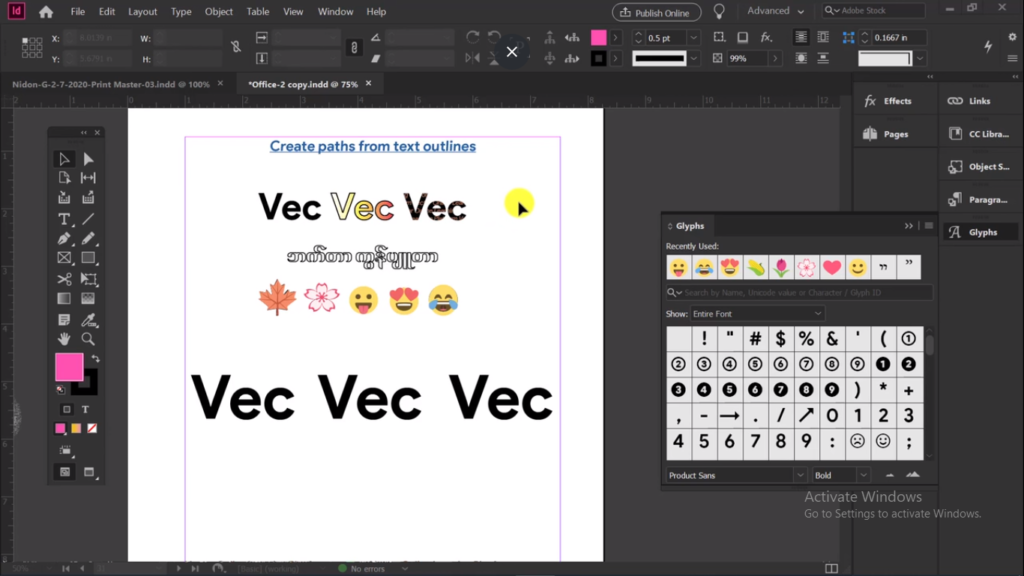Click the pink fill color swatch in toolbox
This screenshot has width=1024, height=576.
coord(69,367)
